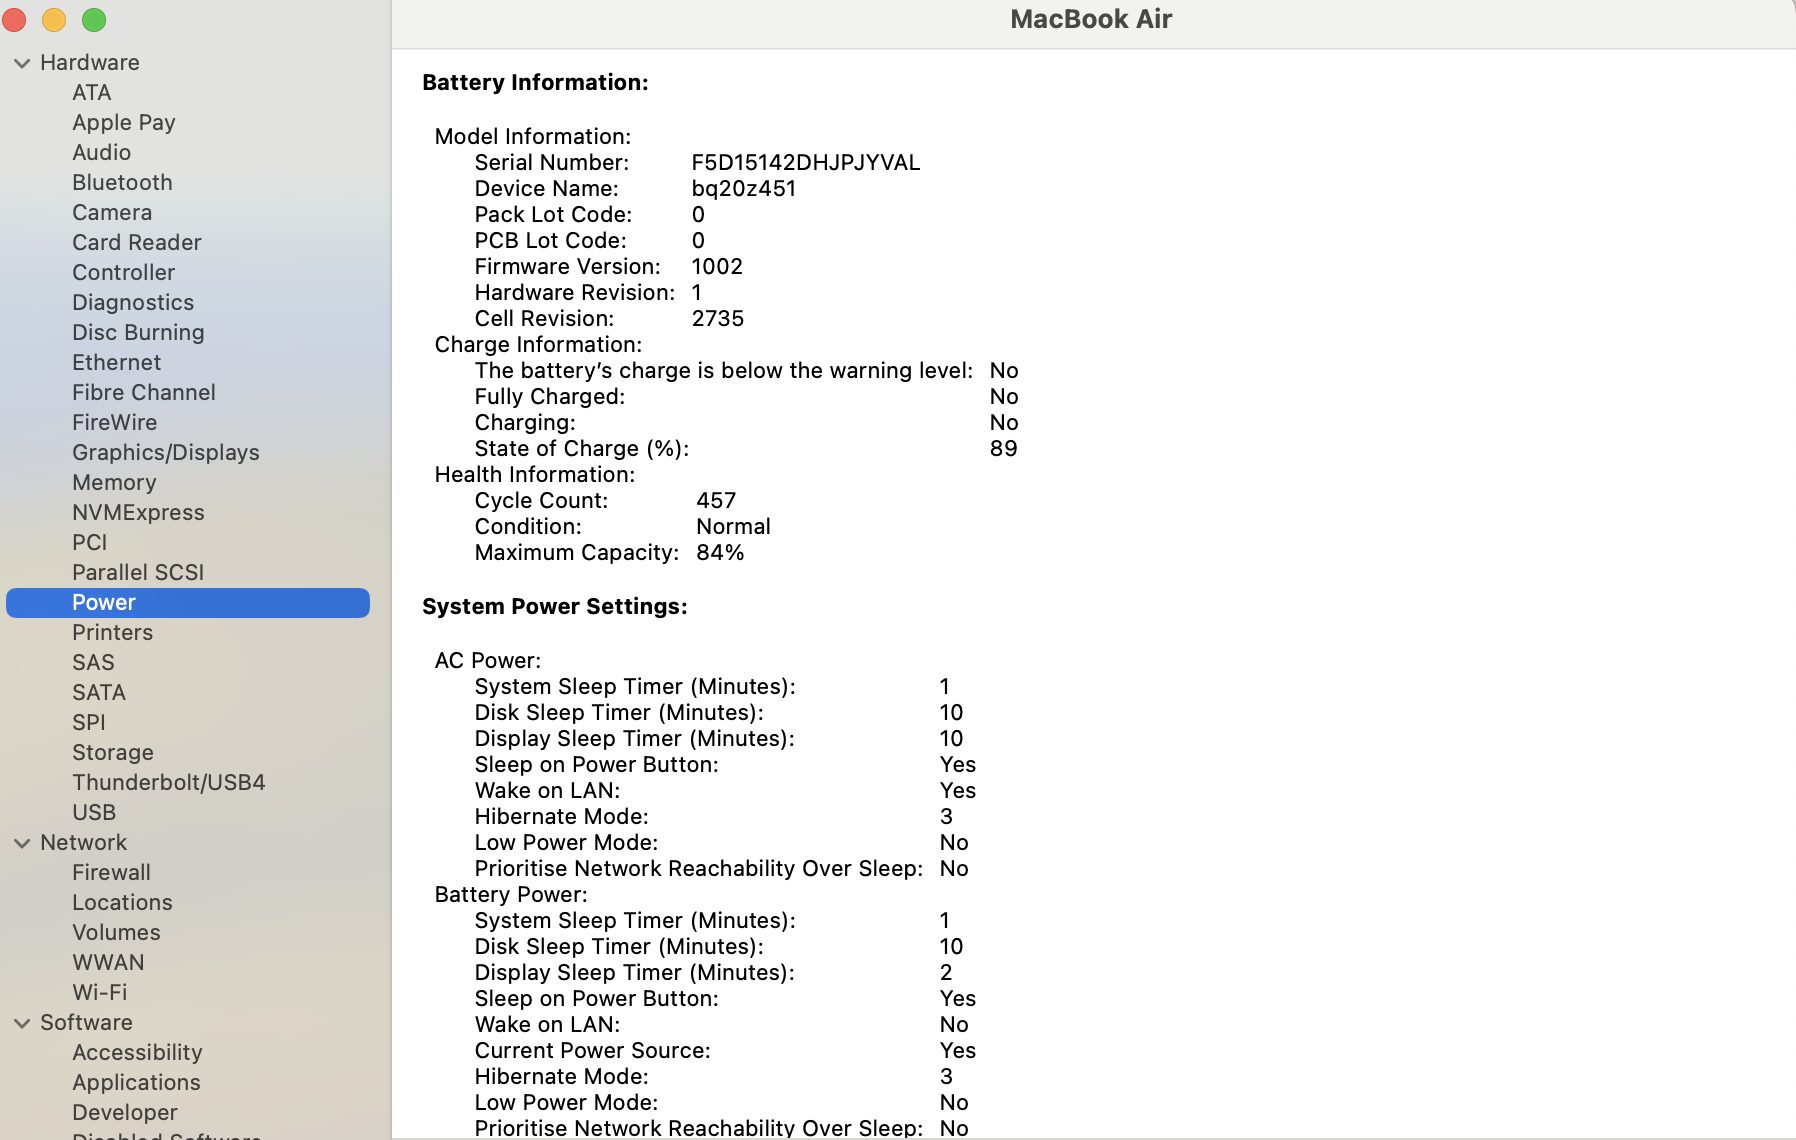Screen dimensions: 1796x1140
Task: Click the State of Charge value 89
Action: coord(1003,448)
